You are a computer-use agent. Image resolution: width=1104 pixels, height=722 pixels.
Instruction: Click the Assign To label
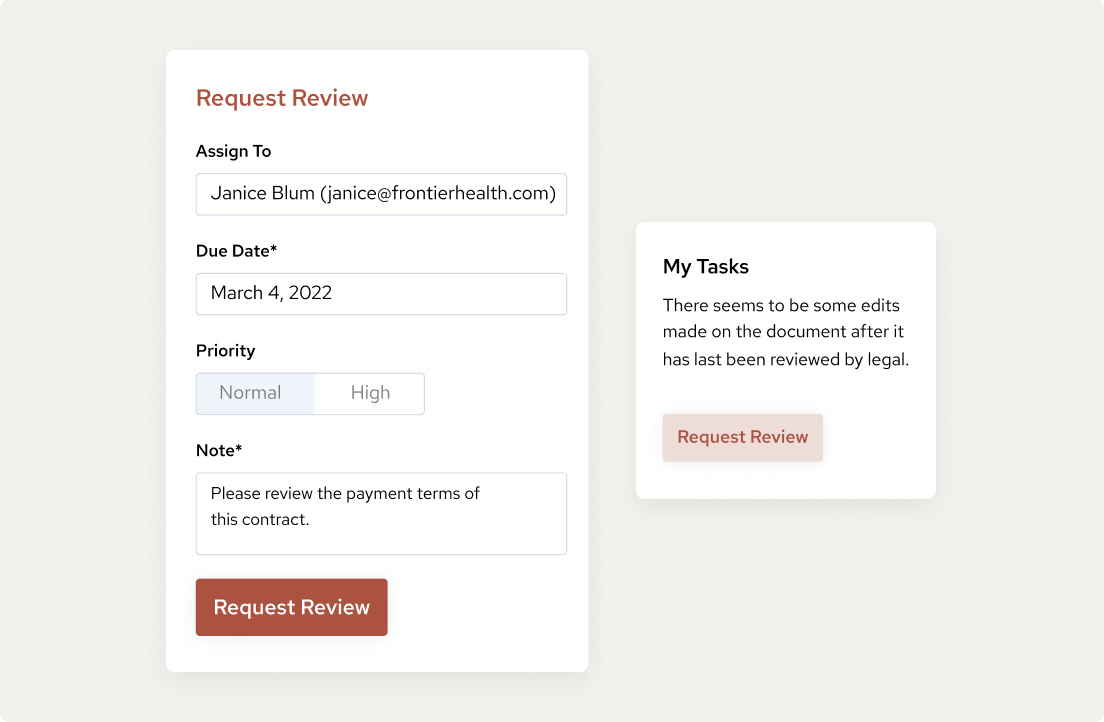[233, 151]
